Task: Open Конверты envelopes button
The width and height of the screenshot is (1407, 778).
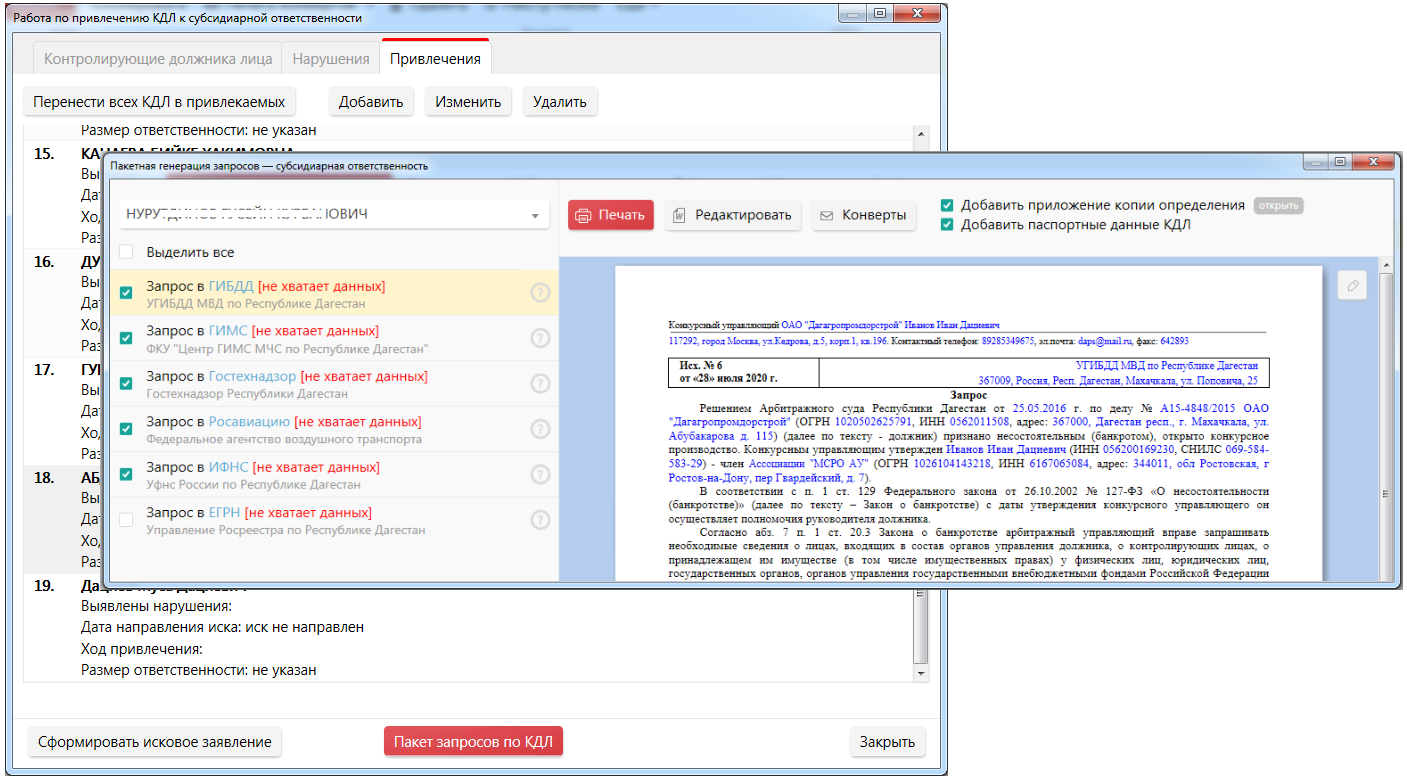Action: pyautogui.click(x=863, y=215)
